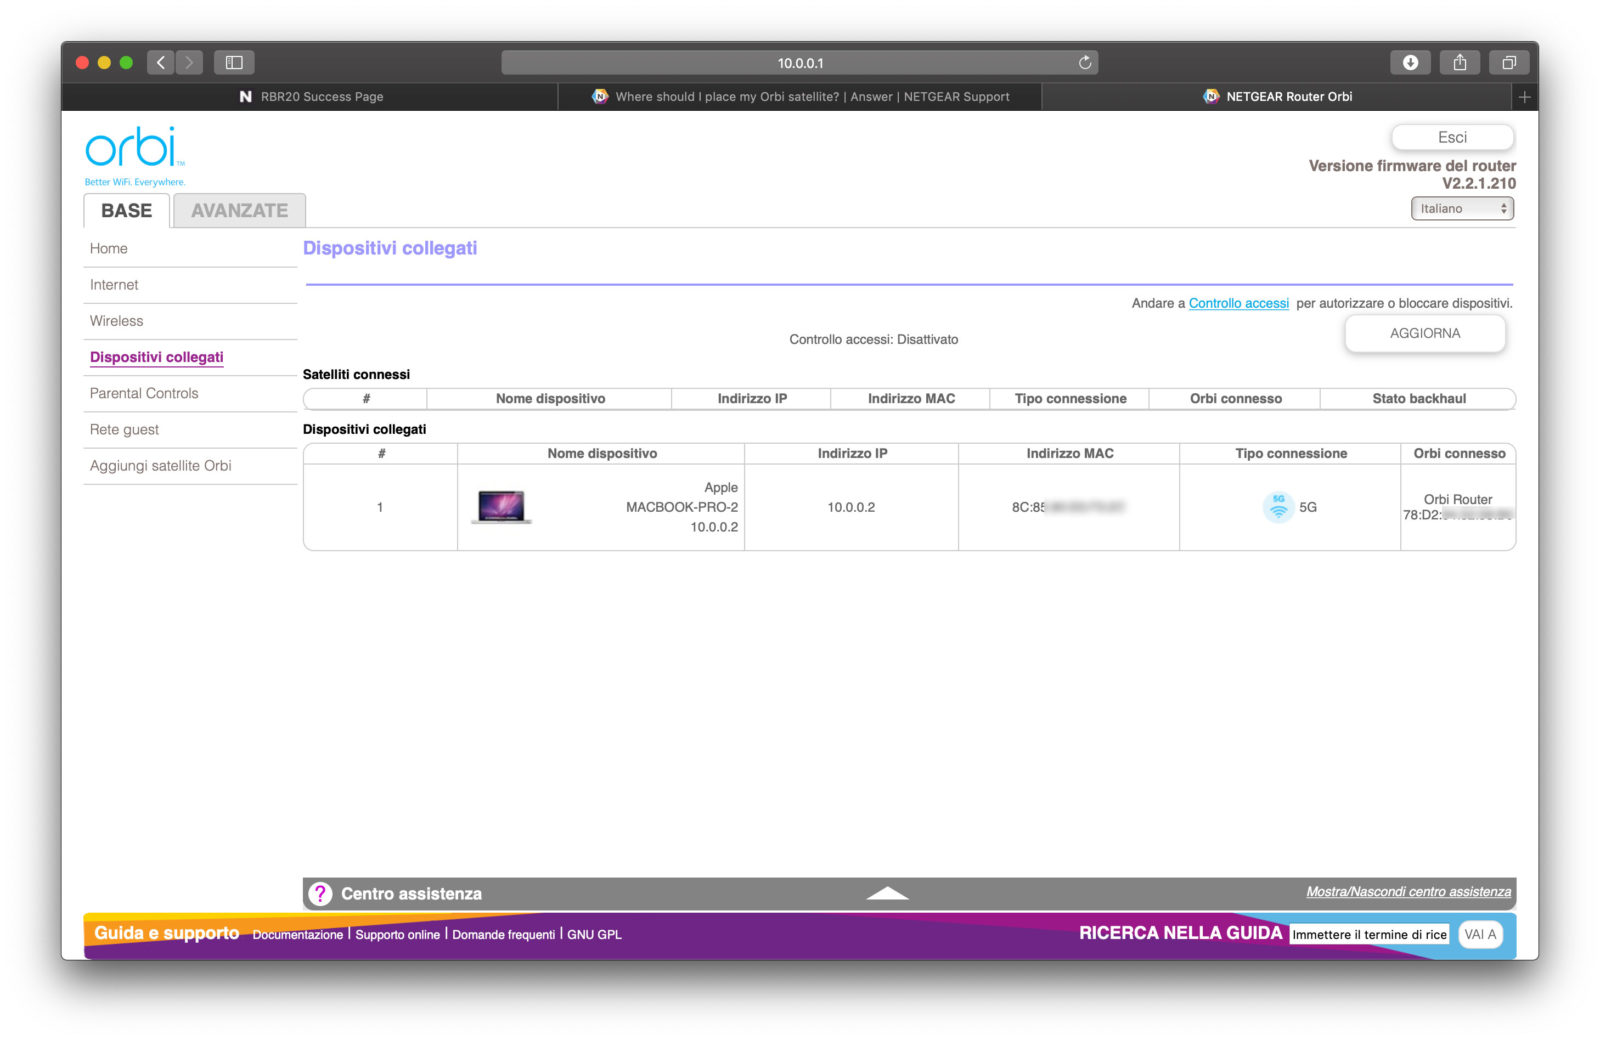Open the Supporto online link
The image size is (1600, 1041).
(x=398, y=935)
